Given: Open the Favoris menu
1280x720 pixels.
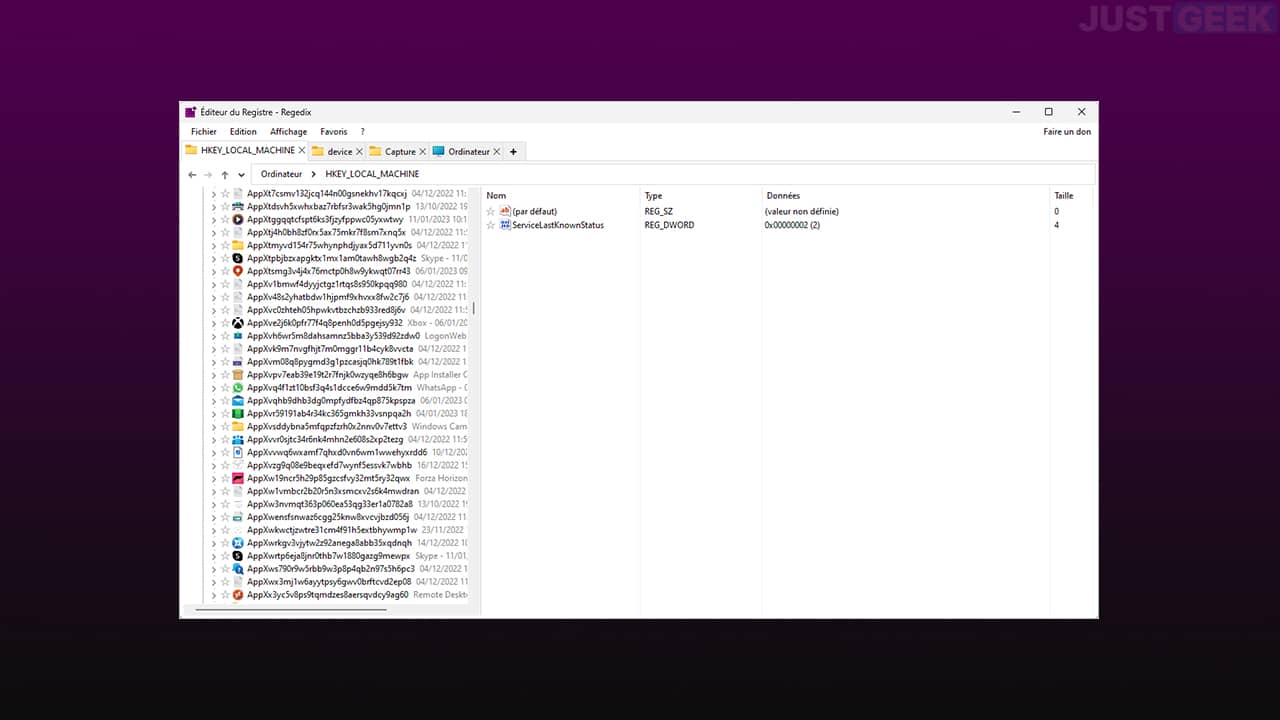Looking at the screenshot, I should [334, 131].
